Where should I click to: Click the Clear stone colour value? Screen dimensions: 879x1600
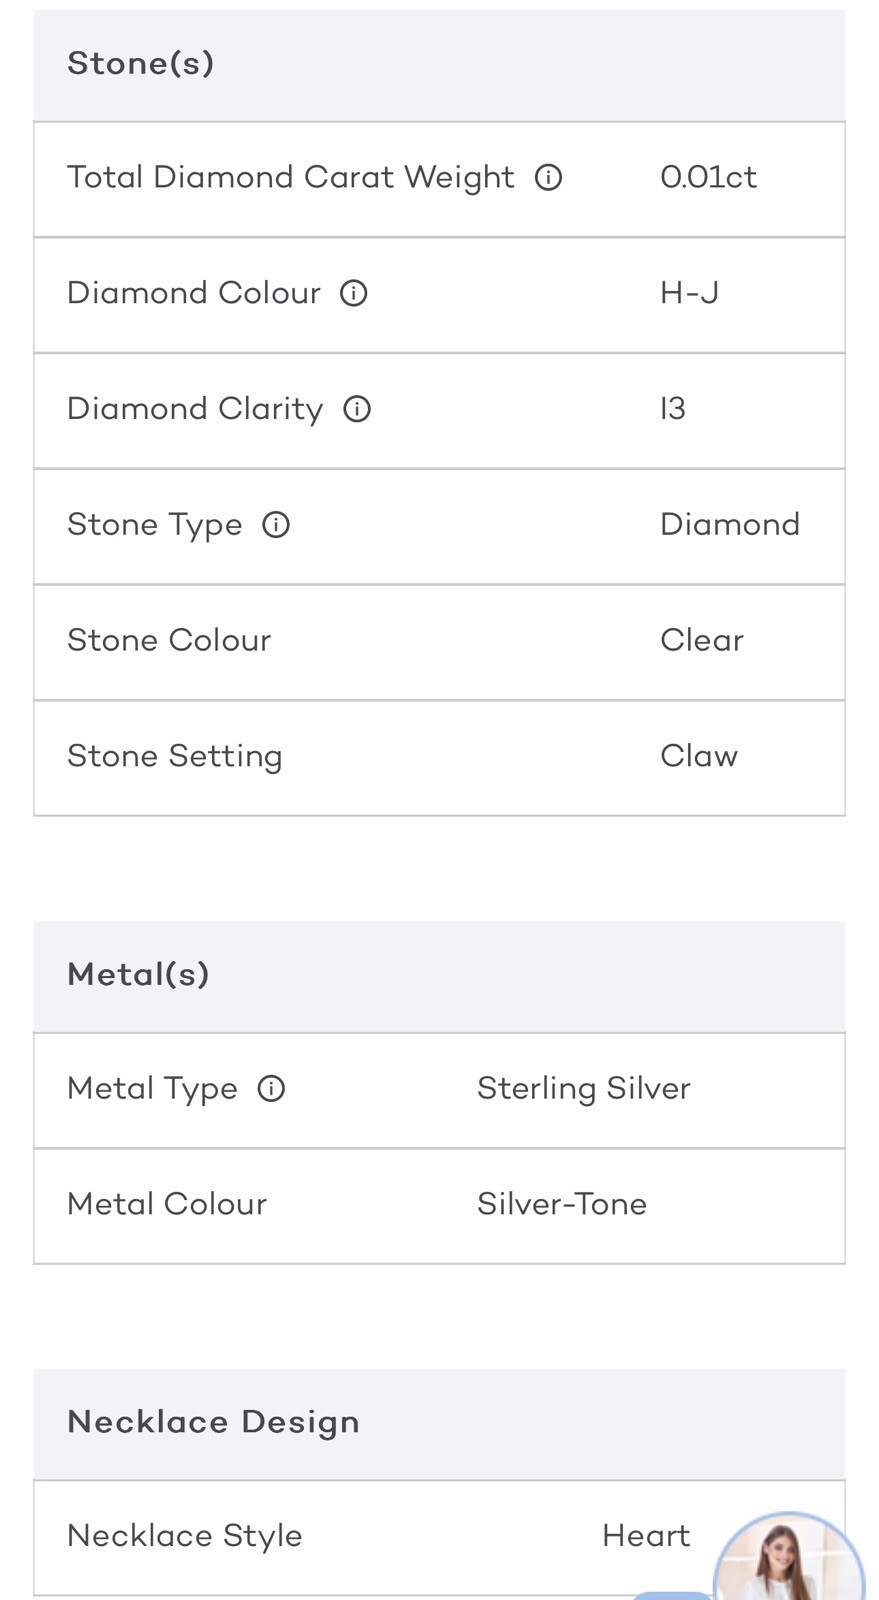pos(702,640)
